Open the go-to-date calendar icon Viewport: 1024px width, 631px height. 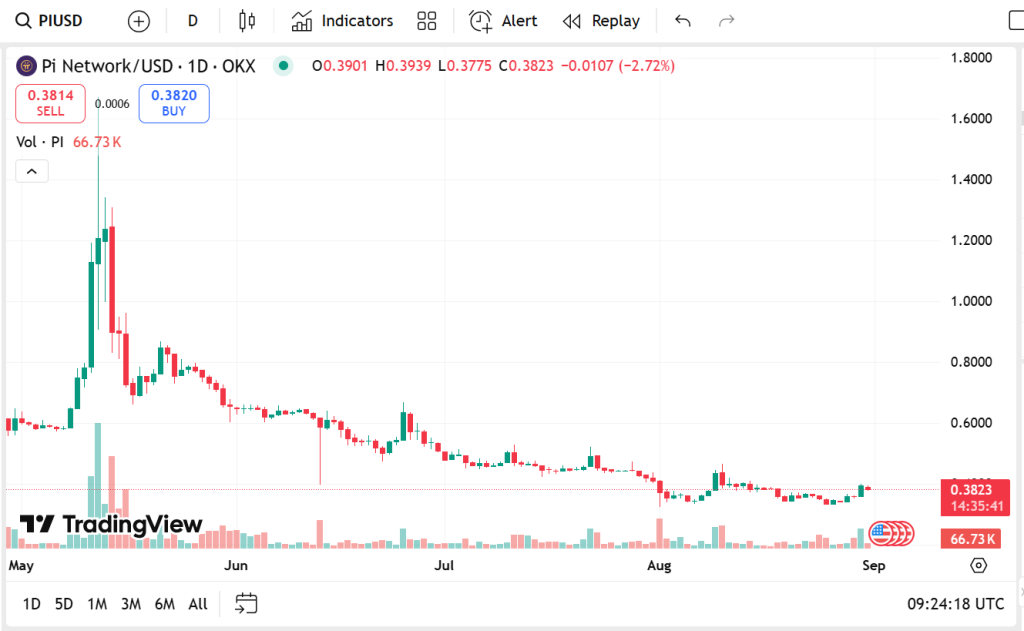[x=246, y=604]
